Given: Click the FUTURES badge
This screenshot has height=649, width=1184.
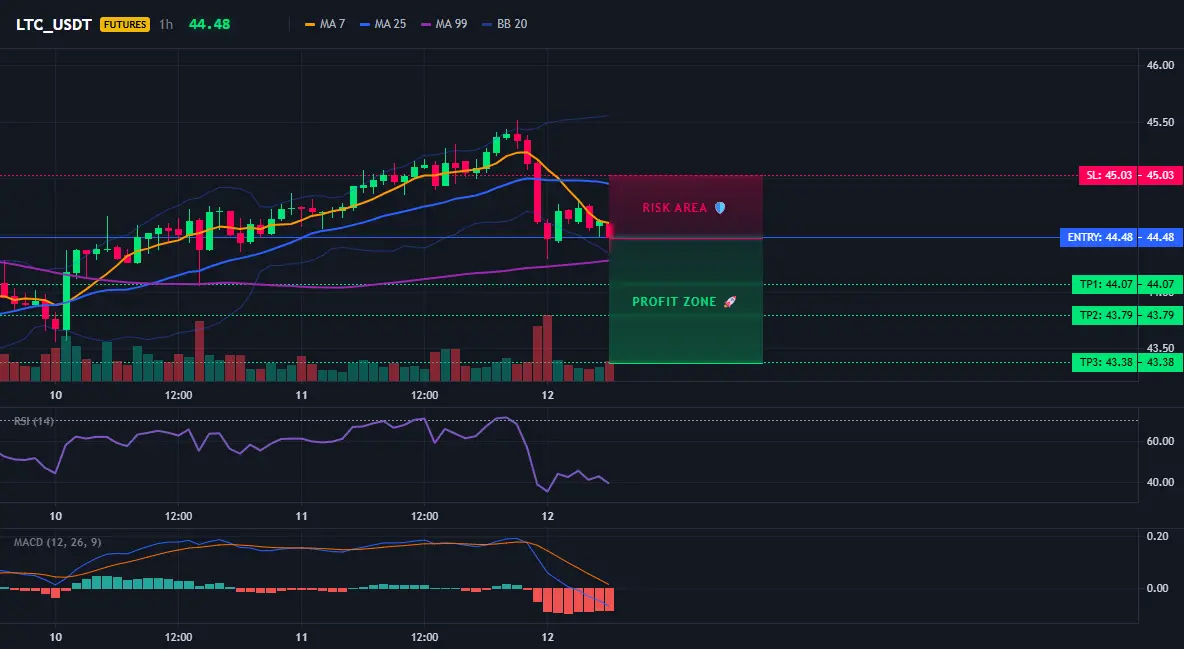Looking at the screenshot, I should 125,24.
